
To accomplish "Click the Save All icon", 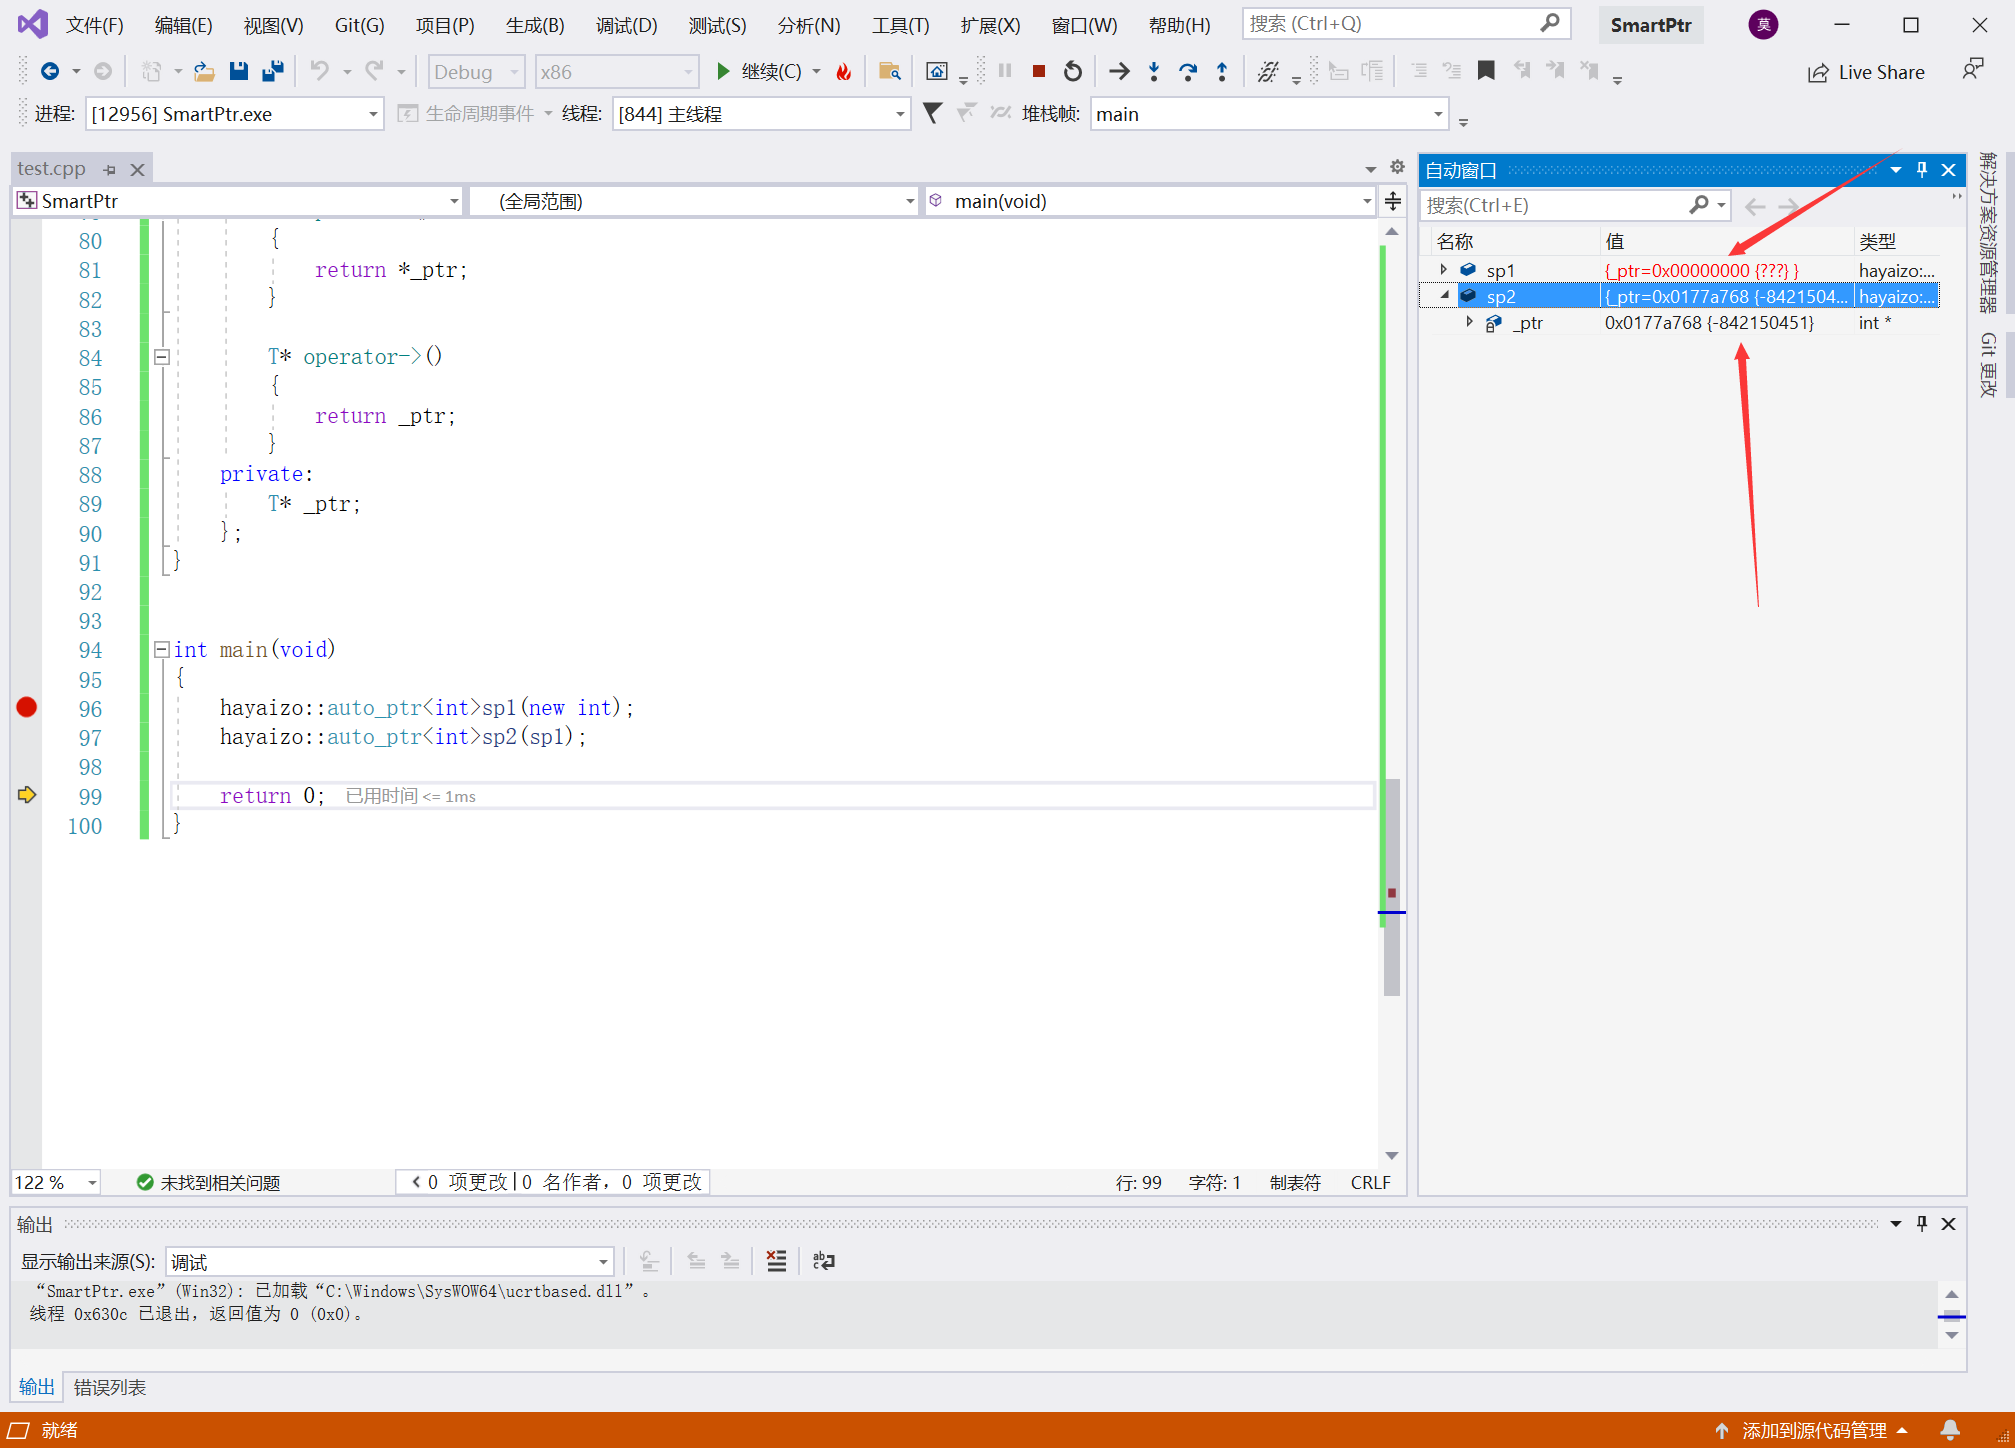I will 272,71.
